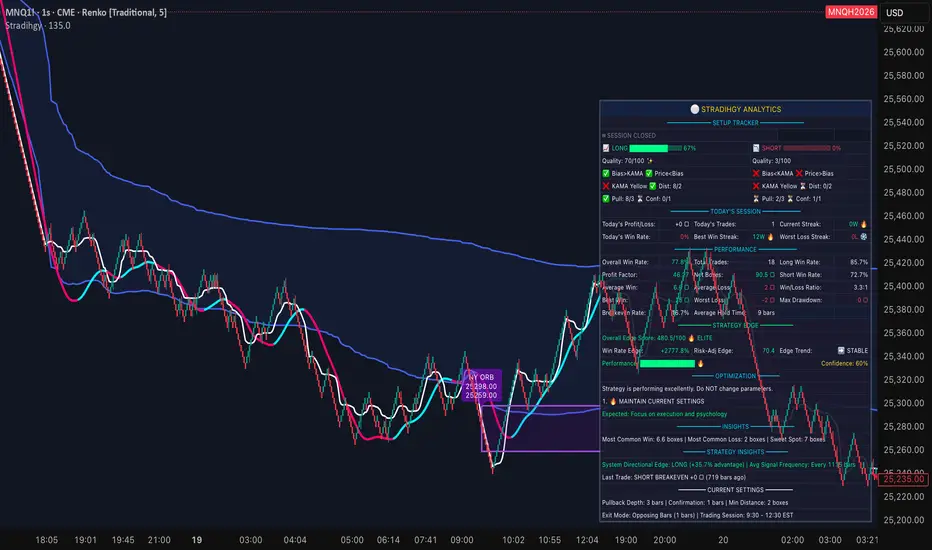Select the NY ORB purple label

[481, 386]
